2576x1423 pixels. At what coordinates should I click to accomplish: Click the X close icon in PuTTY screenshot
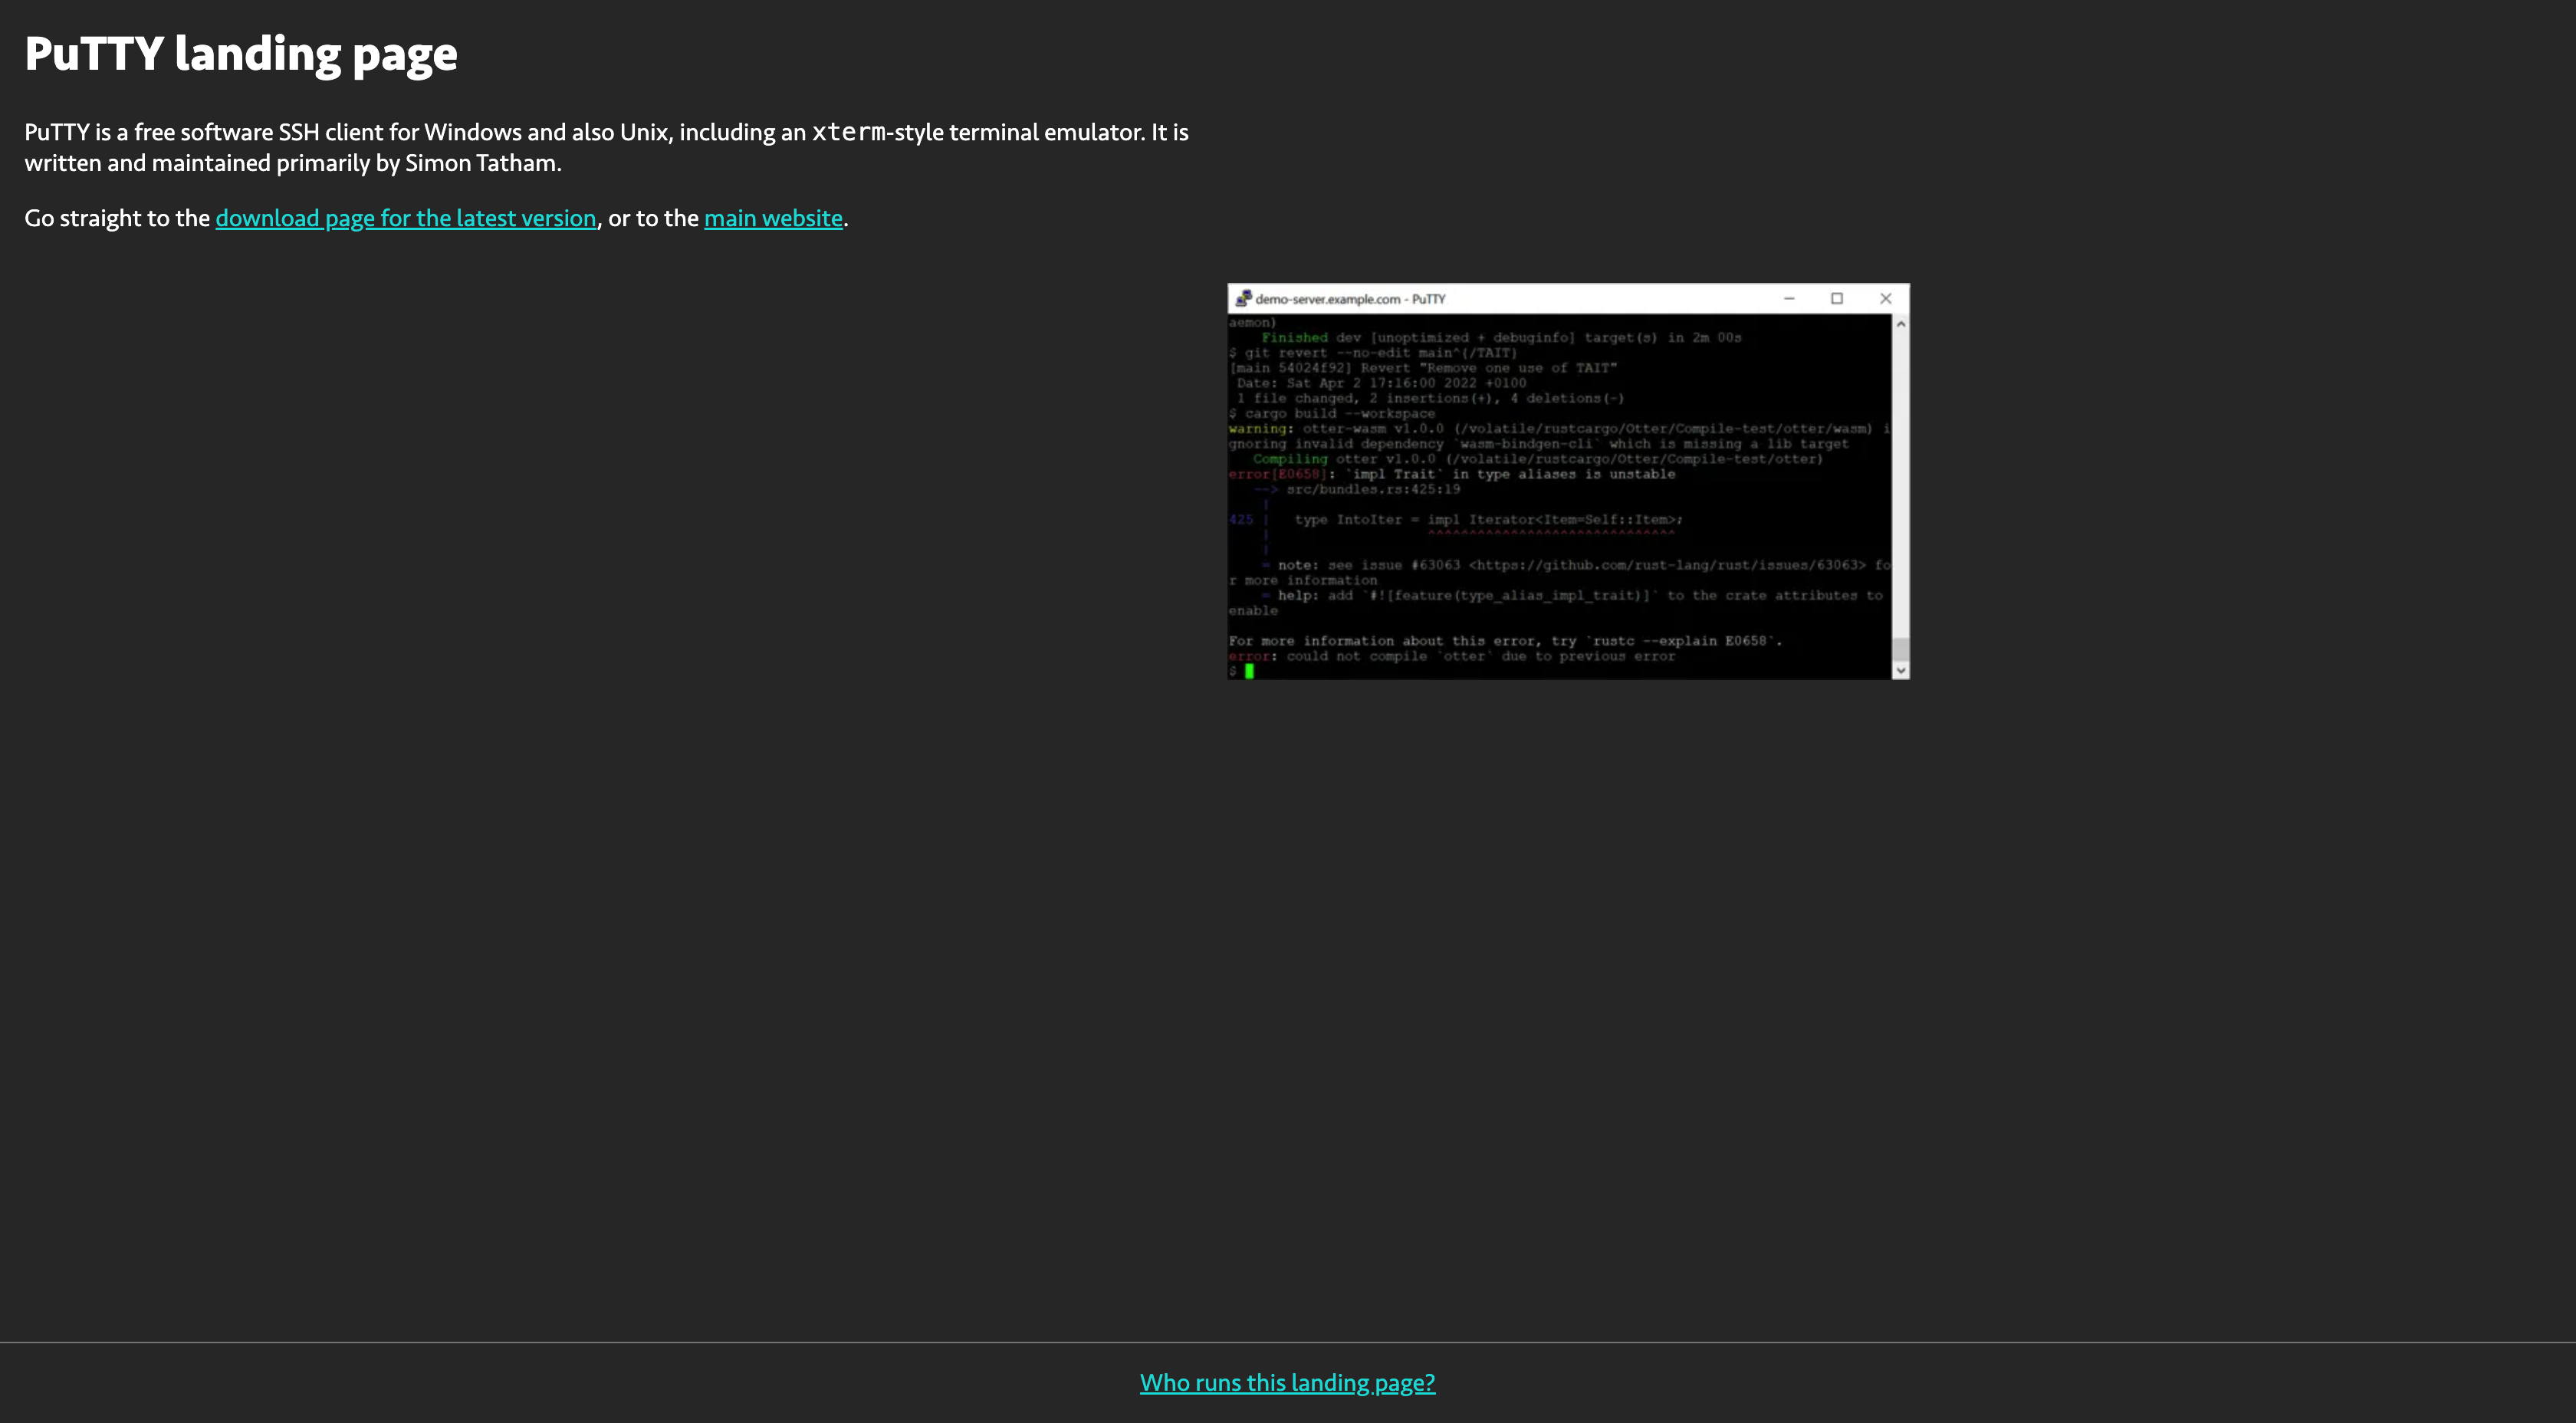pyautogui.click(x=1885, y=298)
